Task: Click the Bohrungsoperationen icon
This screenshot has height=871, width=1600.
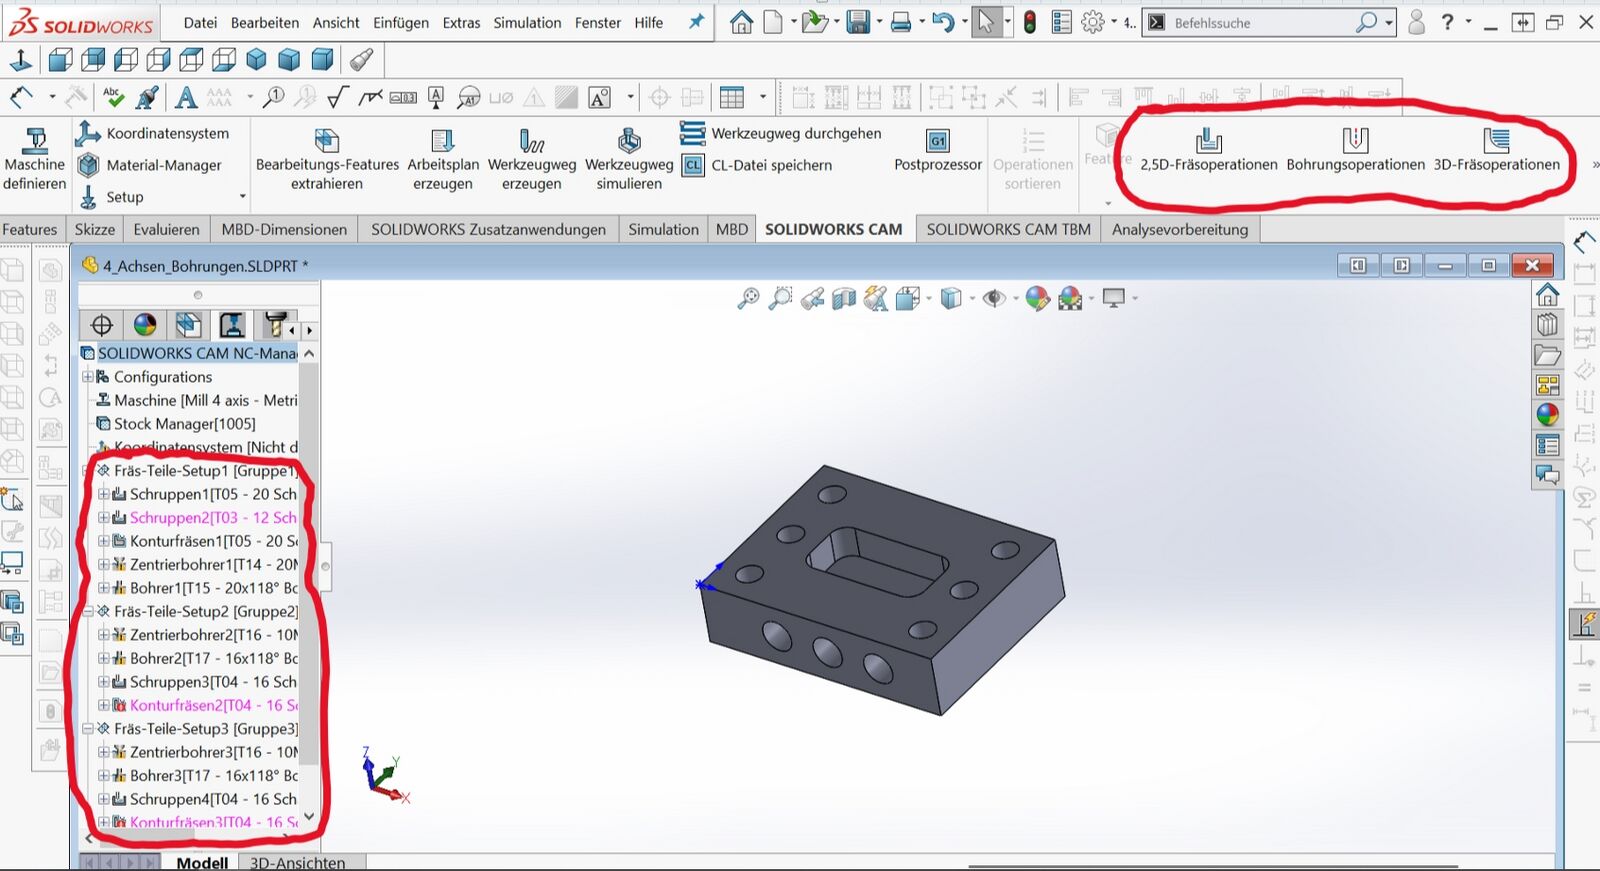Action: [x=1355, y=141]
